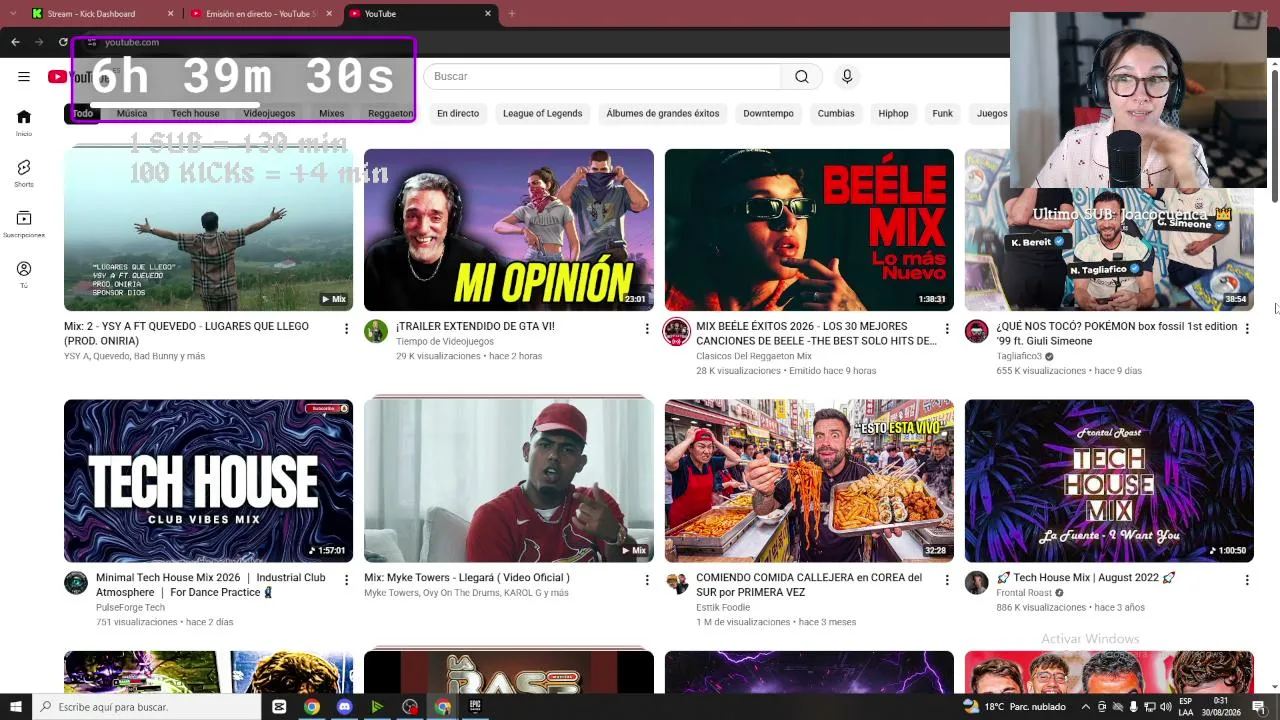Filter by the Hiphop chip
The height and width of the screenshot is (720, 1280).
click(893, 113)
